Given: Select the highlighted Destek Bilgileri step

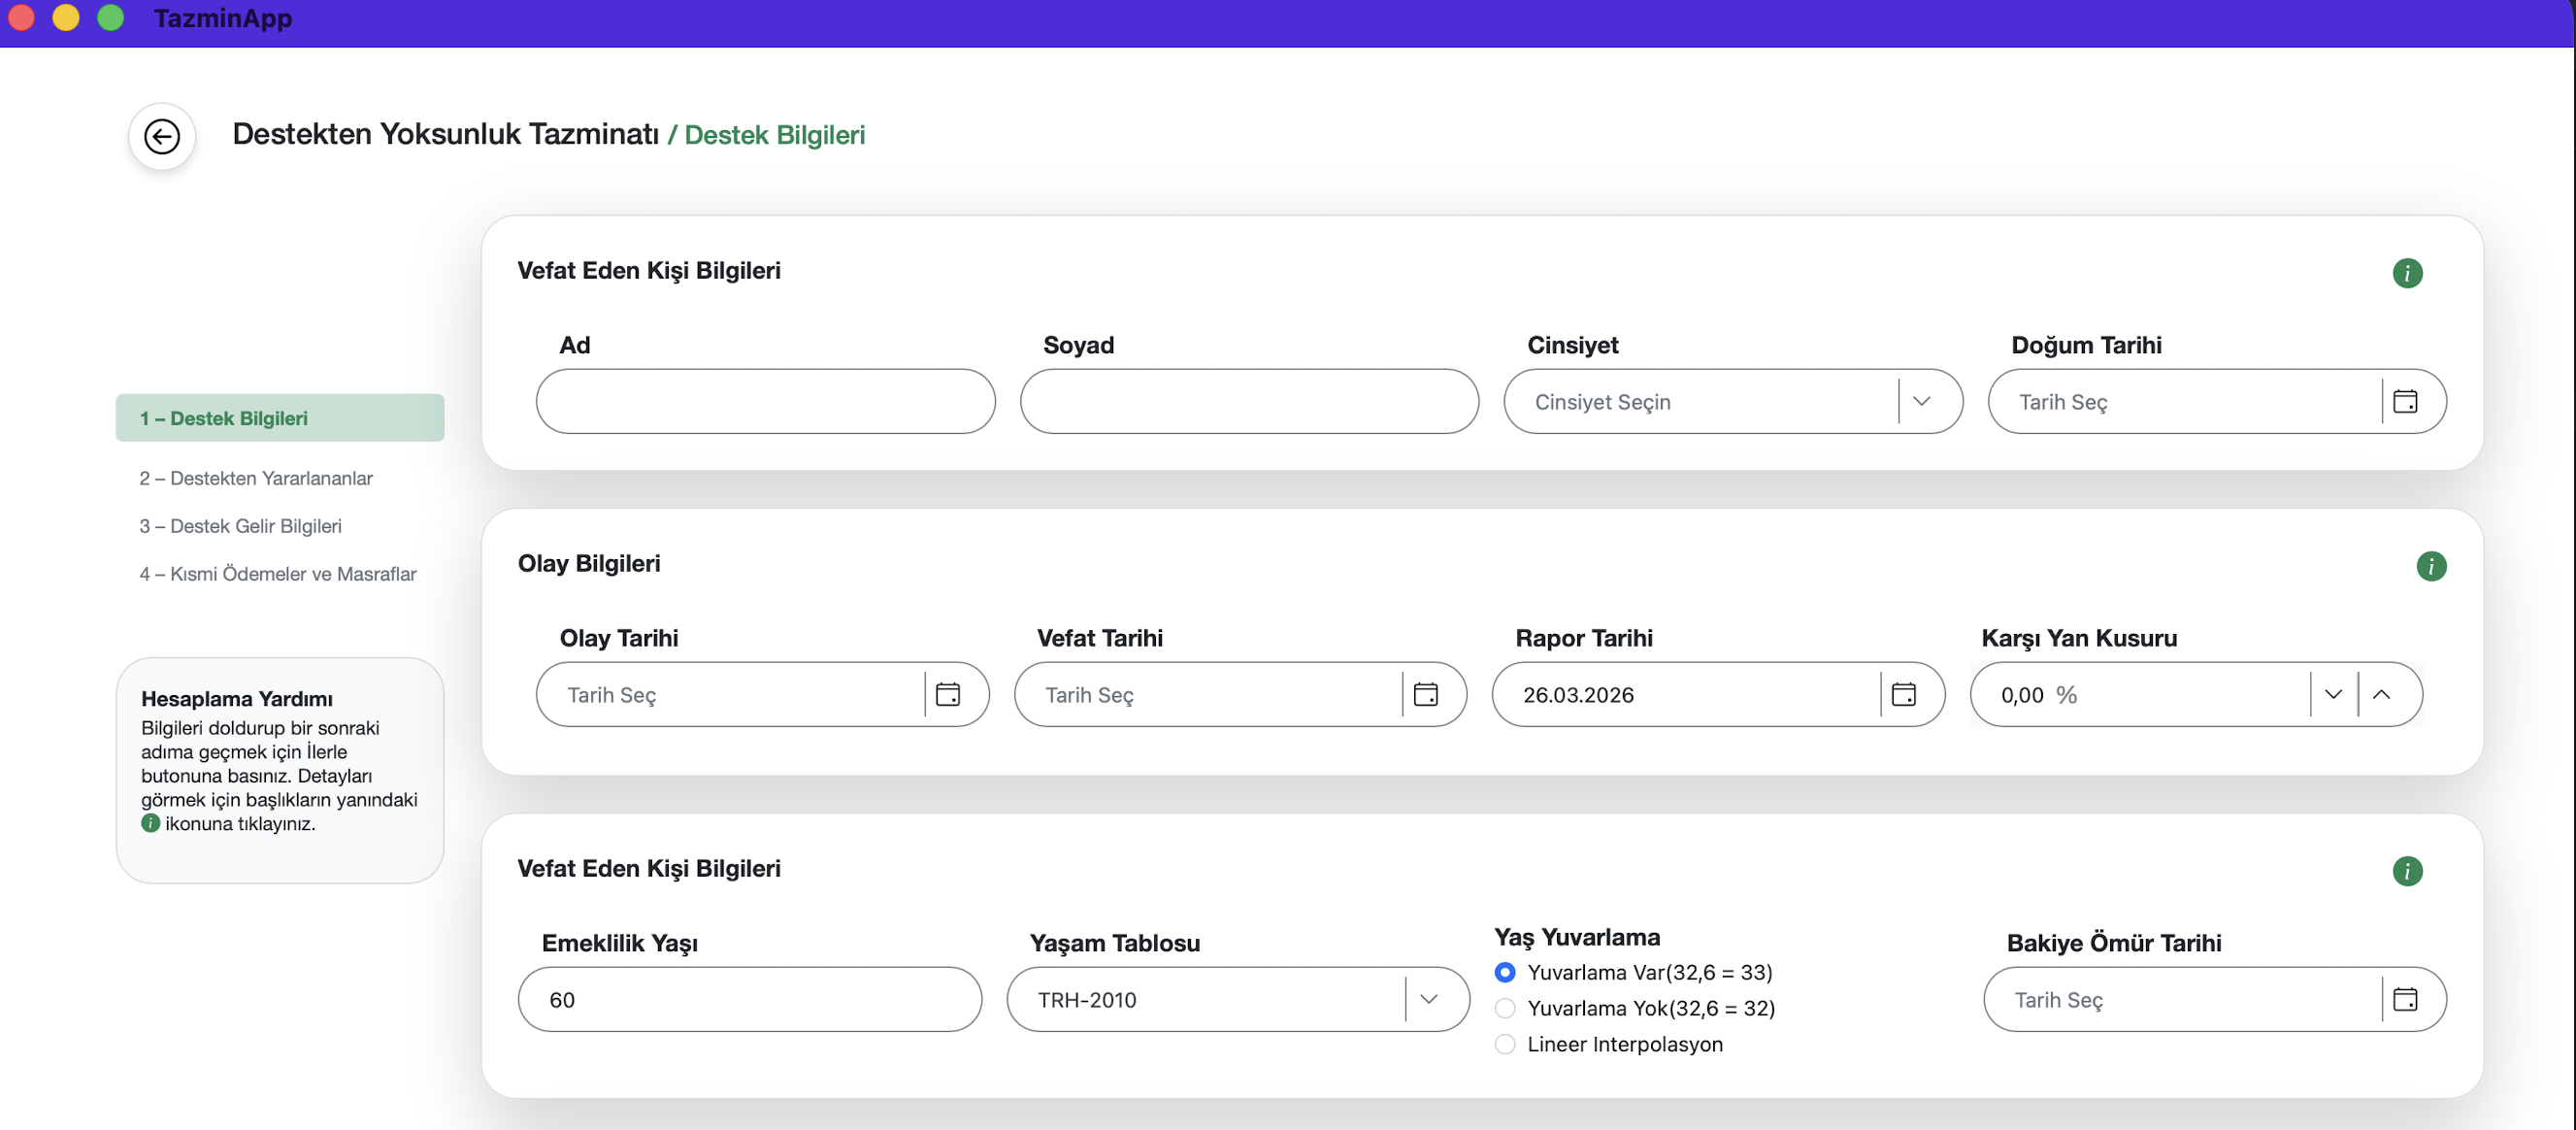Looking at the screenshot, I should (224, 418).
